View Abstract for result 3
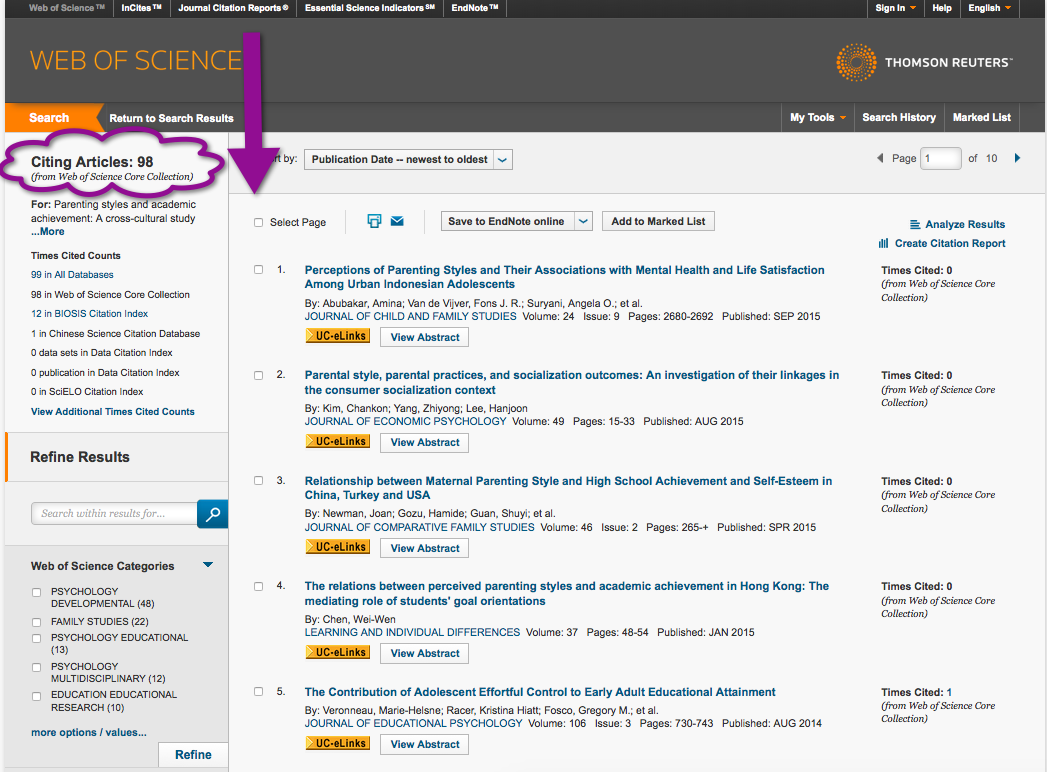The image size is (1047, 772). [x=425, y=548]
